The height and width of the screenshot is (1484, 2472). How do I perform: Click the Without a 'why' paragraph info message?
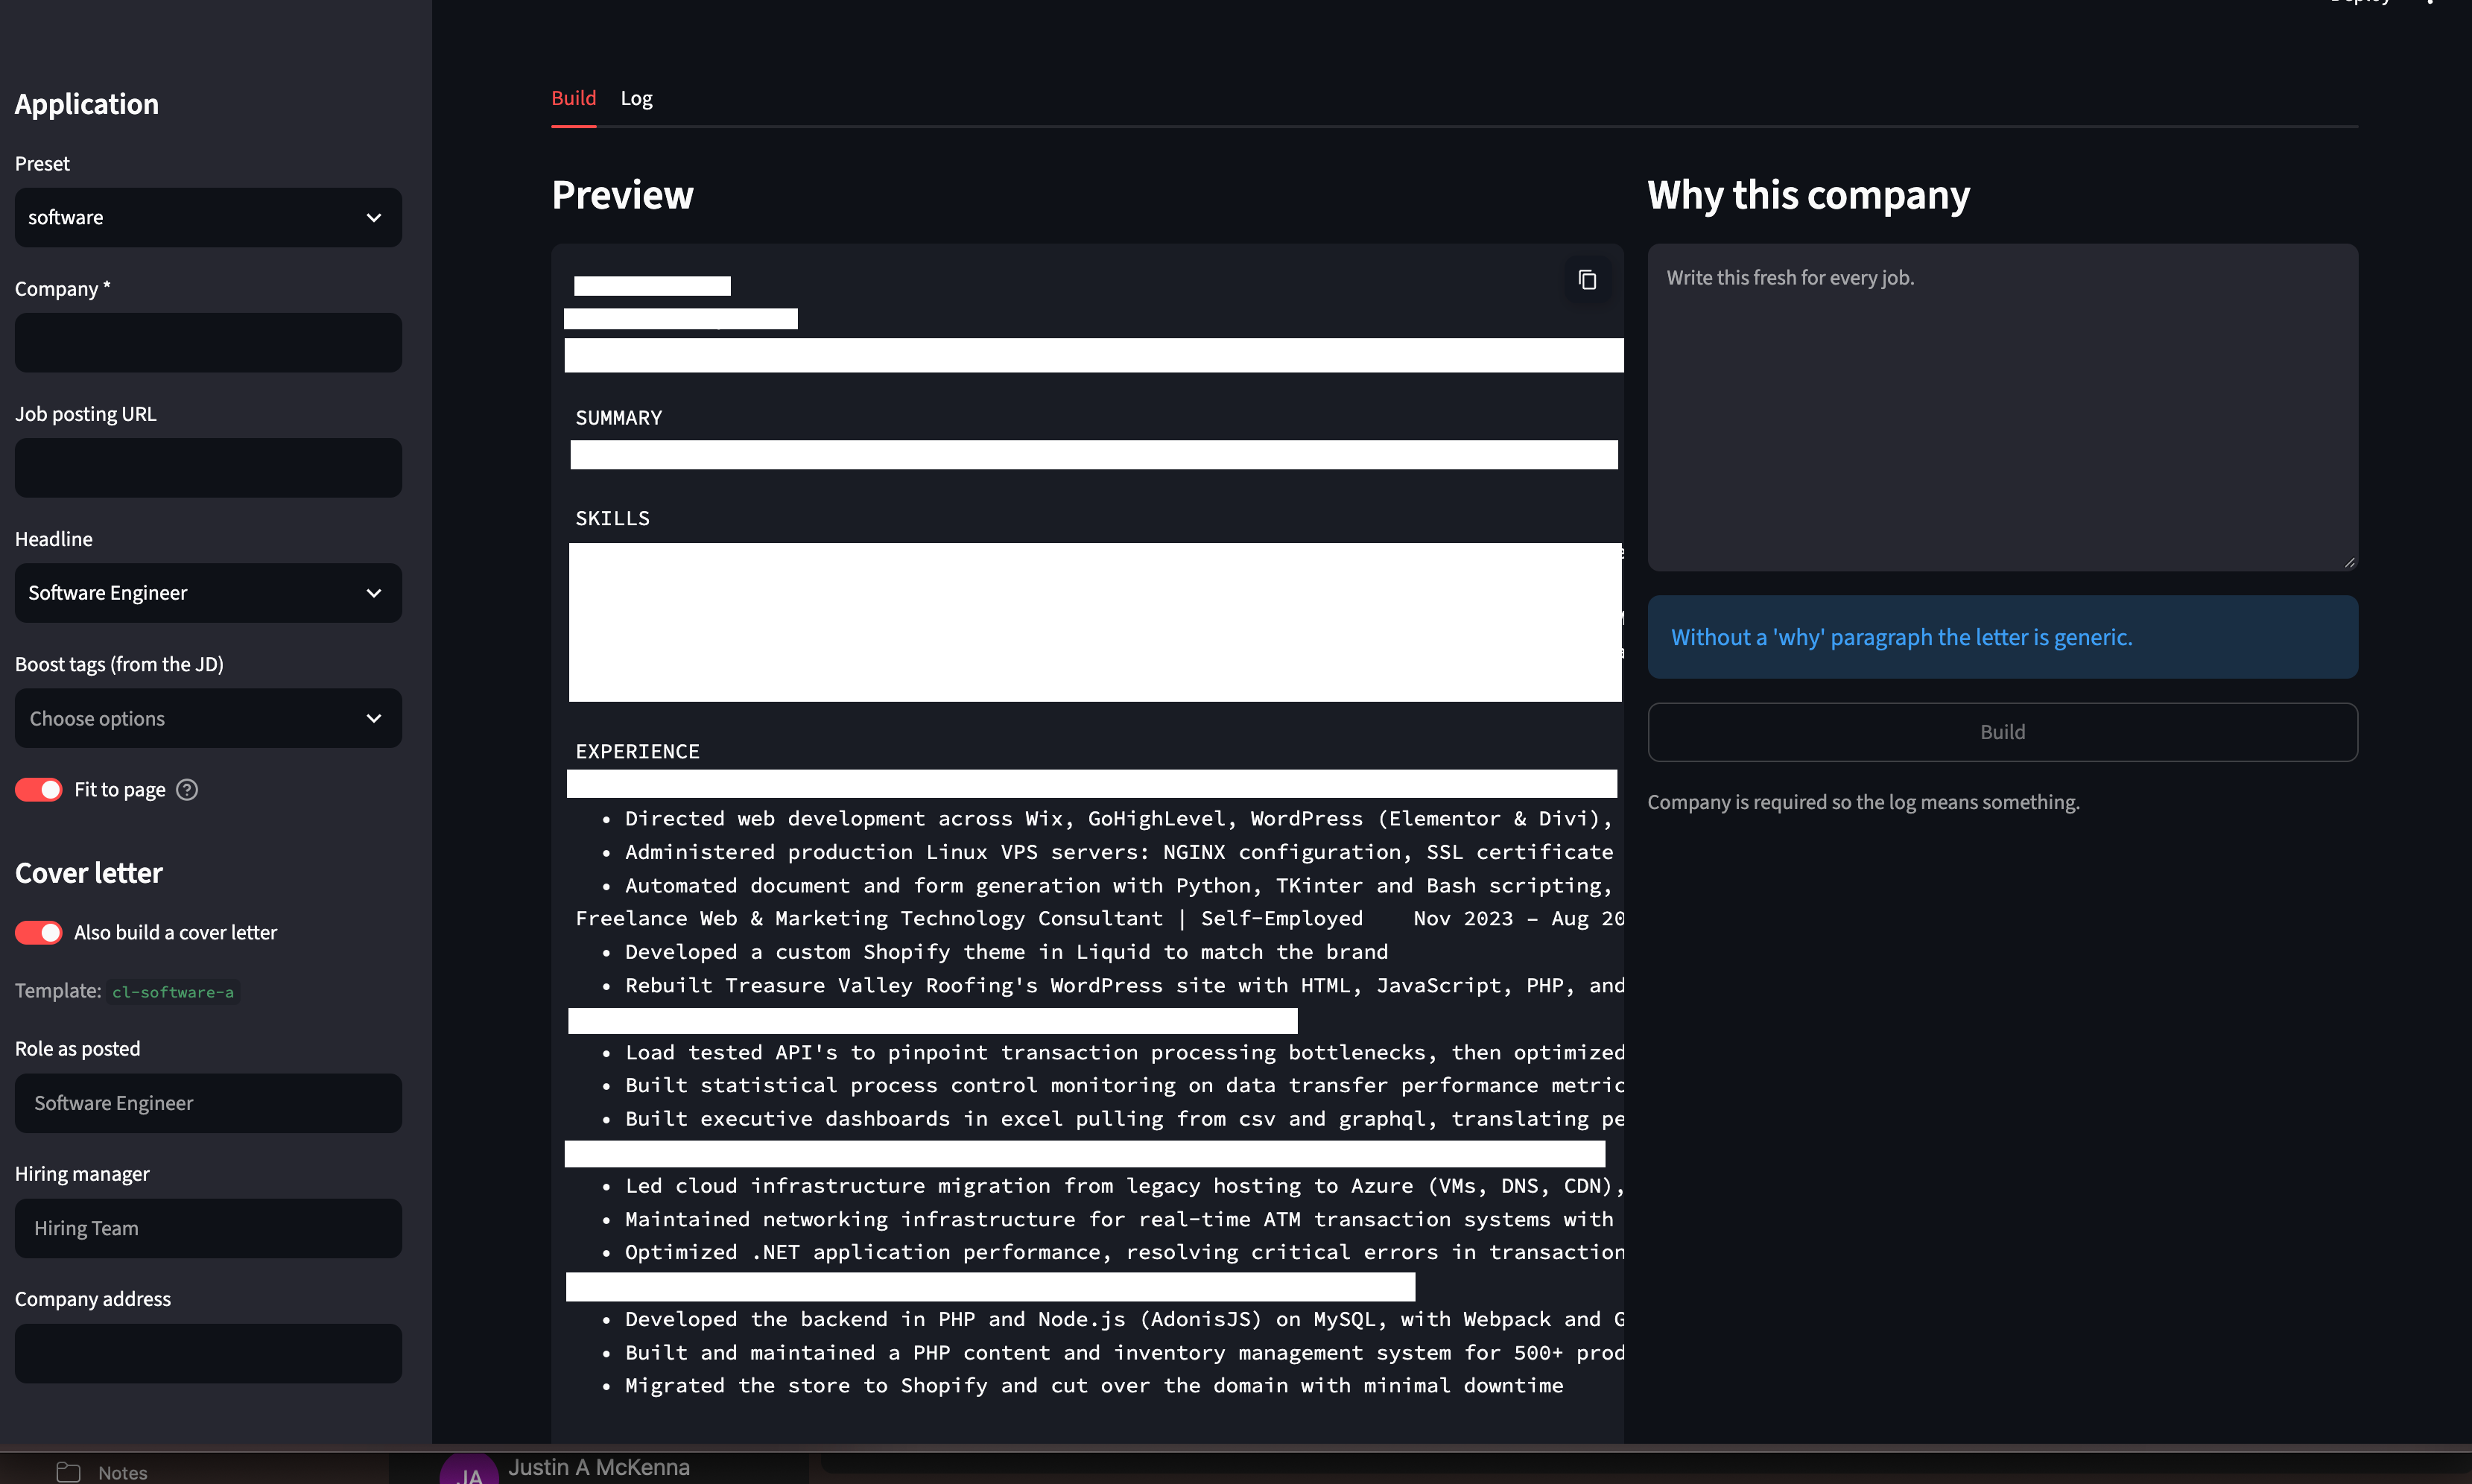2002,637
